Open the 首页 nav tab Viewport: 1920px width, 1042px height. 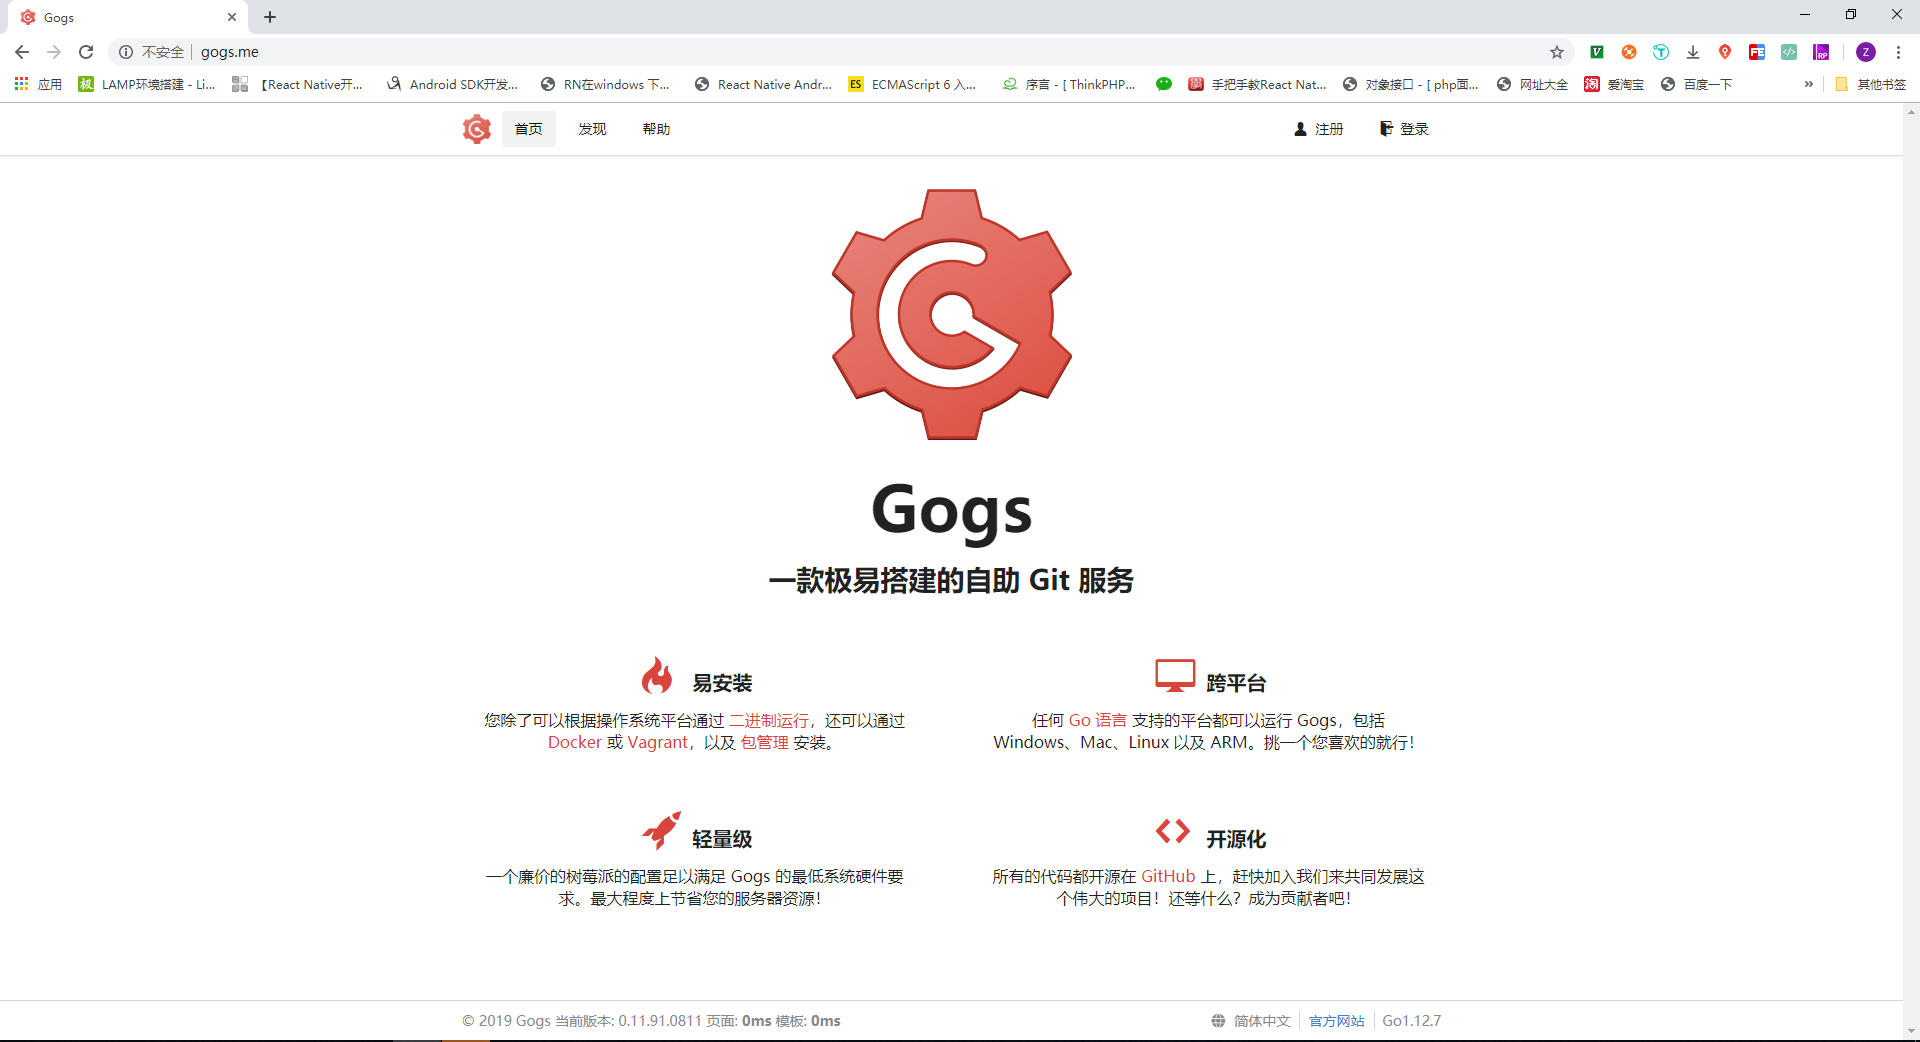click(x=529, y=129)
